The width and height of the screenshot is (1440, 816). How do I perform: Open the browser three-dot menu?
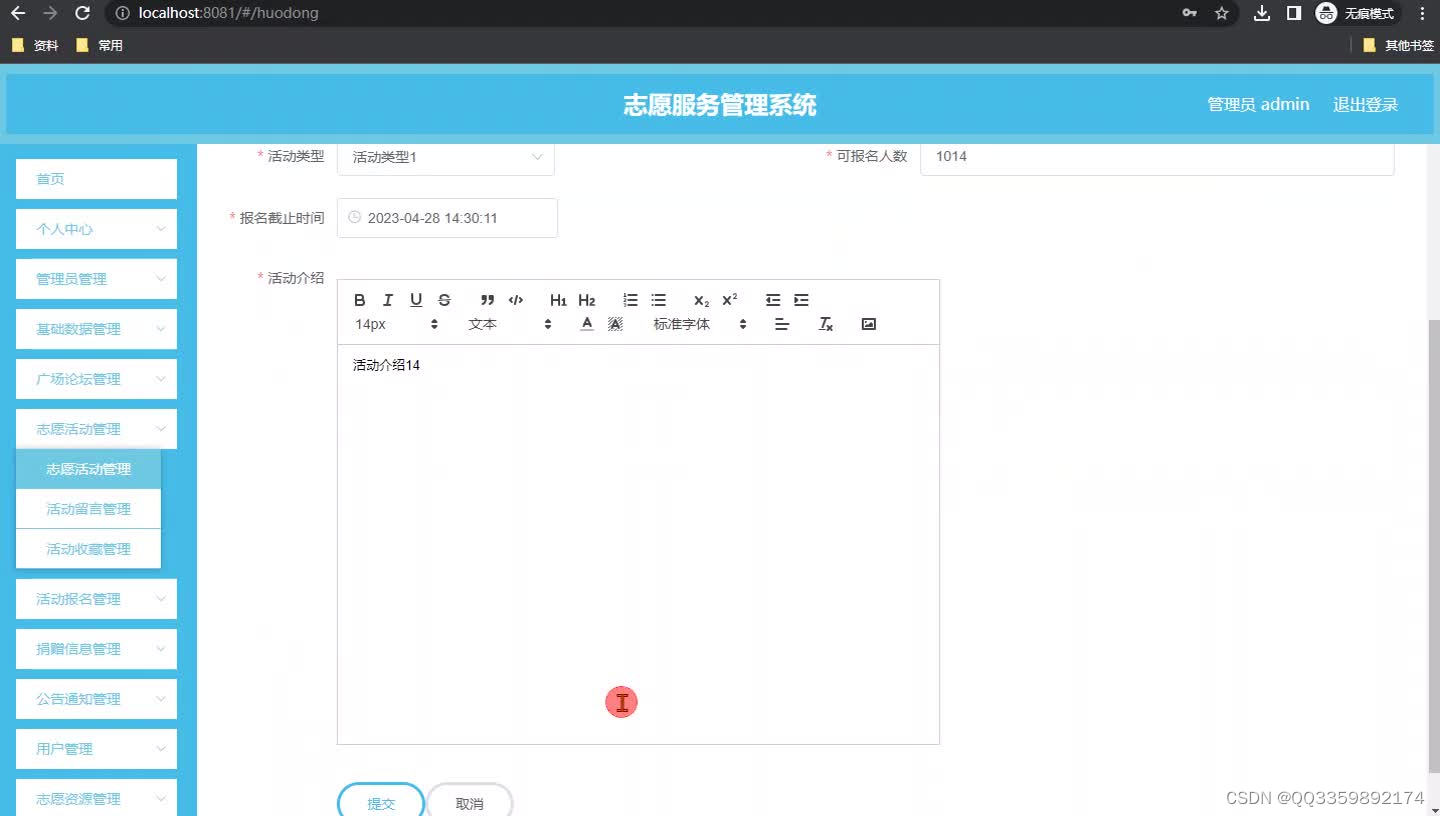click(x=1422, y=13)
